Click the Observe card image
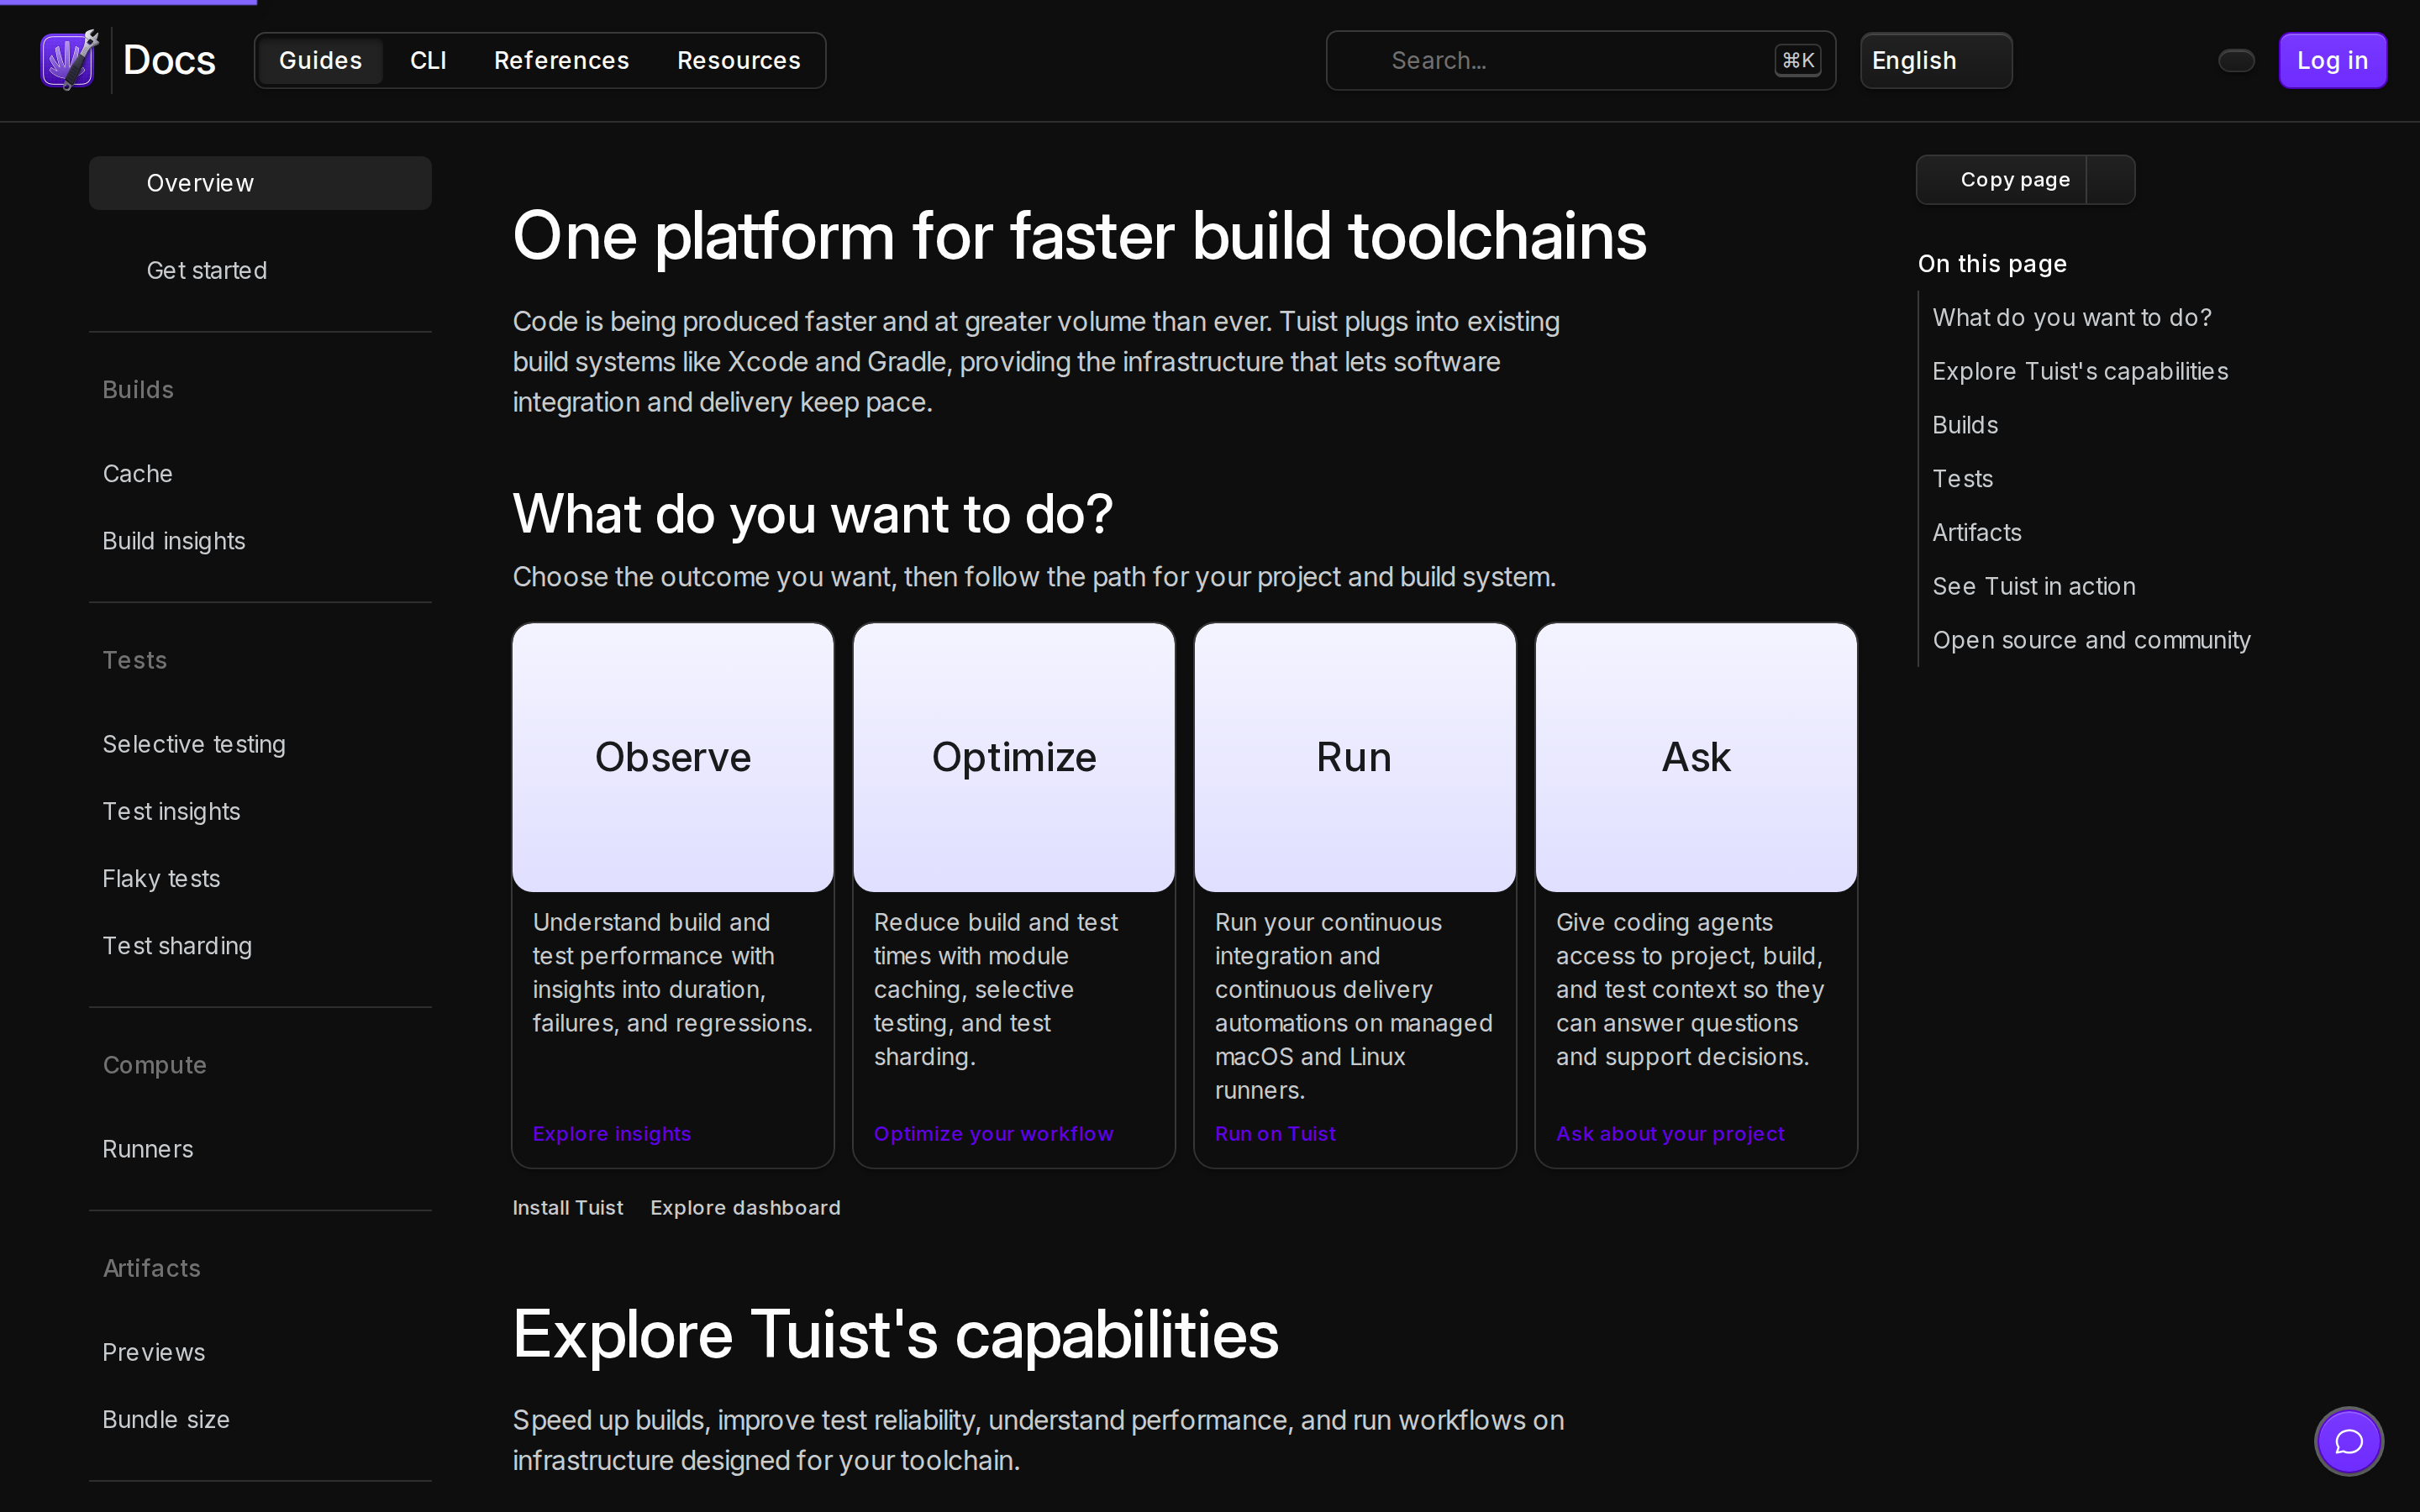2420x1512 pixels. 673,757
